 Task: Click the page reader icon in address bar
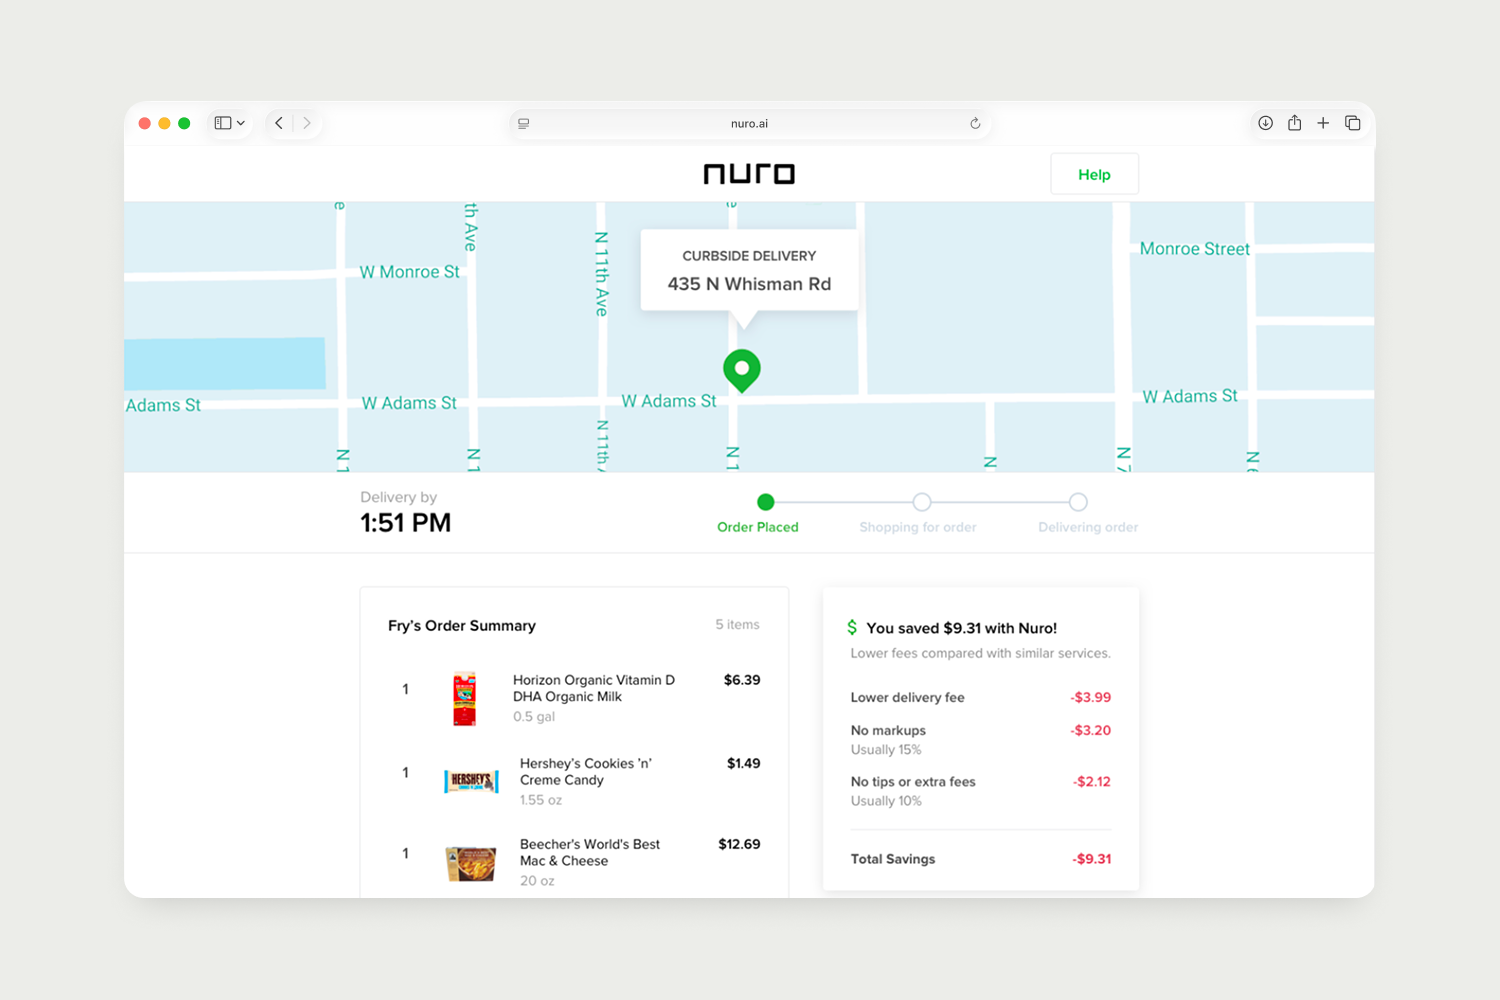point(523,123)
